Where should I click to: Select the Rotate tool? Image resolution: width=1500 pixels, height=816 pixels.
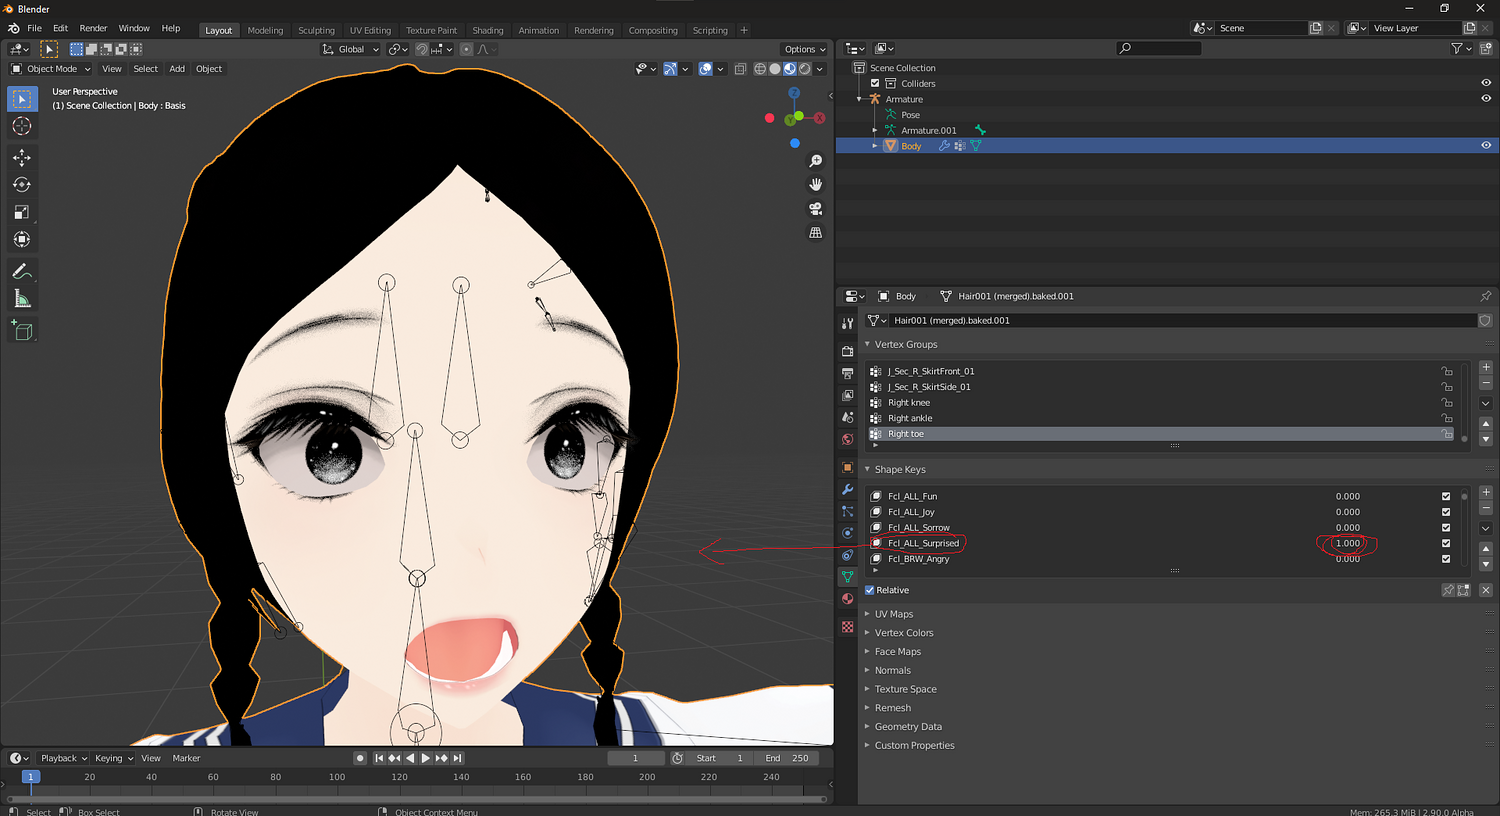(22, 185)
